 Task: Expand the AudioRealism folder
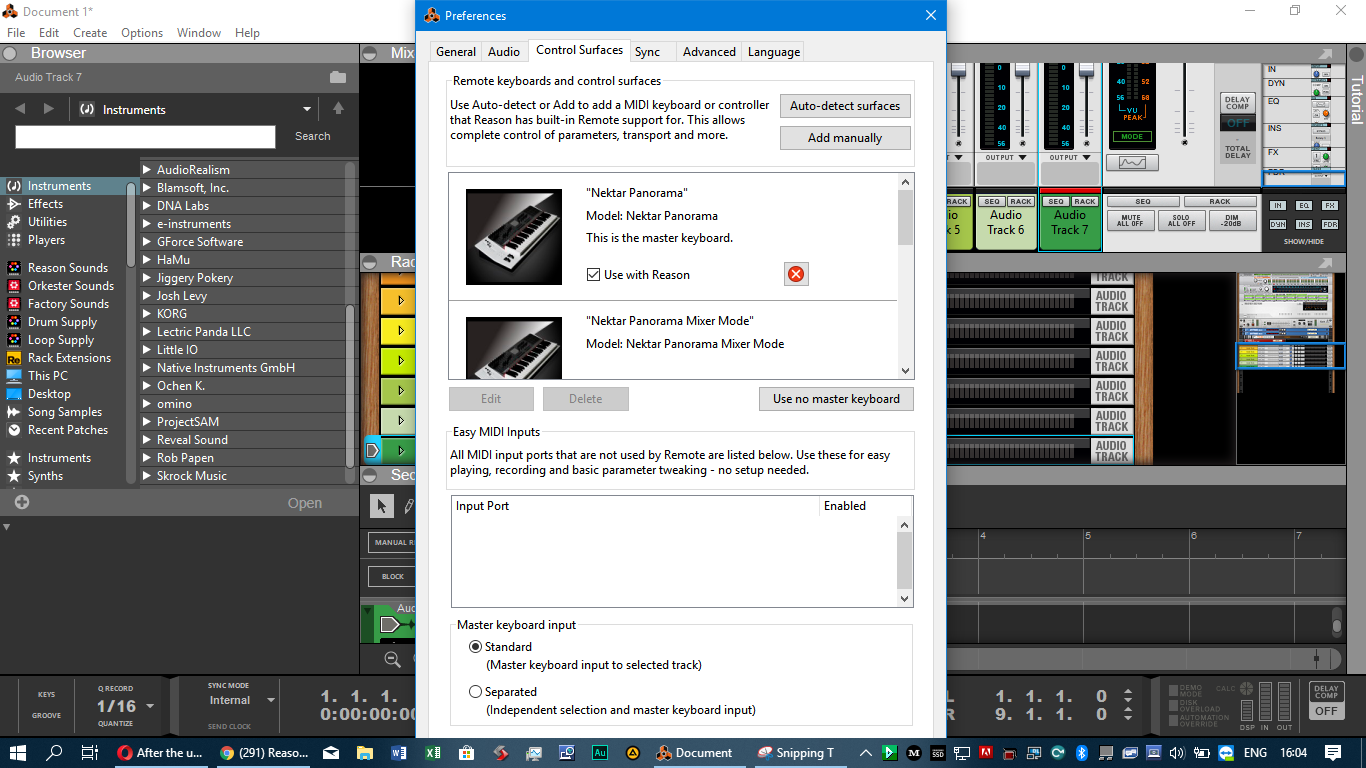coord(147,170)
